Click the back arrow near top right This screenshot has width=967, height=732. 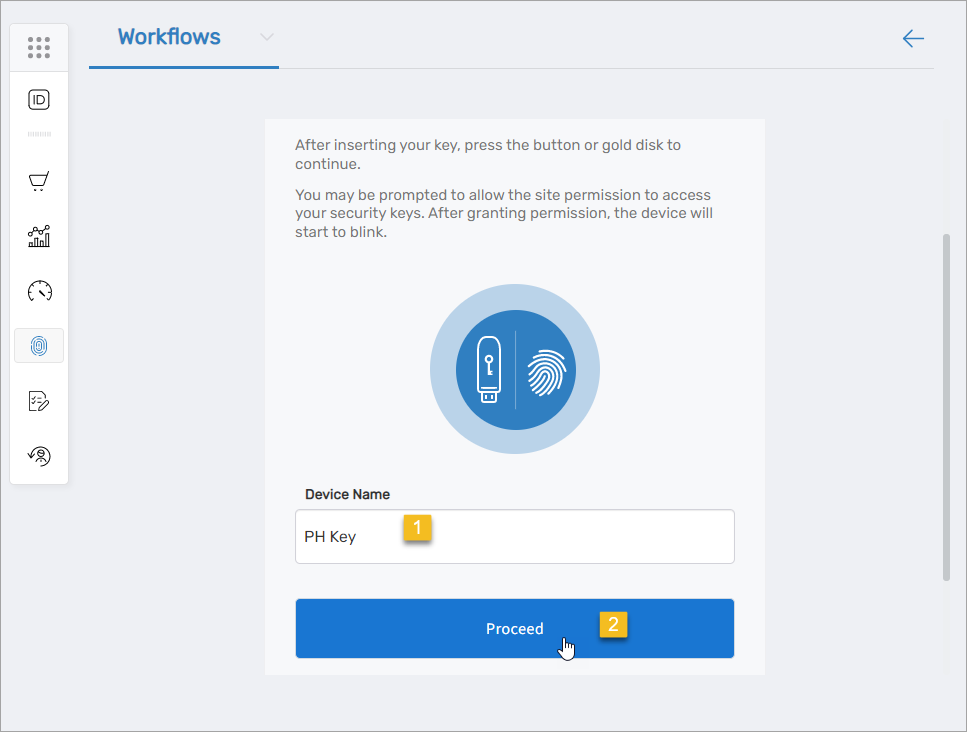click(x=913, y=38)
